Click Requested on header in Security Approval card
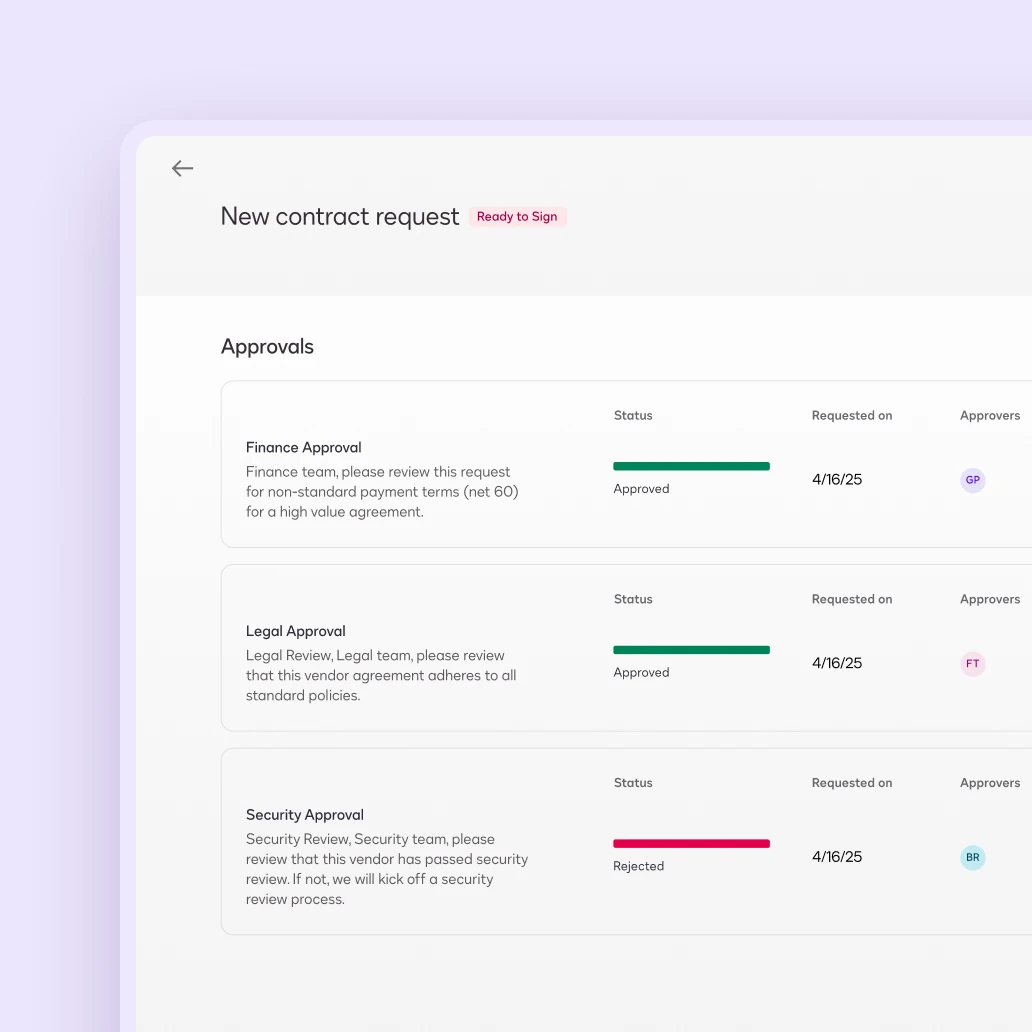Screen dimensions: 1032x1032 [x=852, y=783]
